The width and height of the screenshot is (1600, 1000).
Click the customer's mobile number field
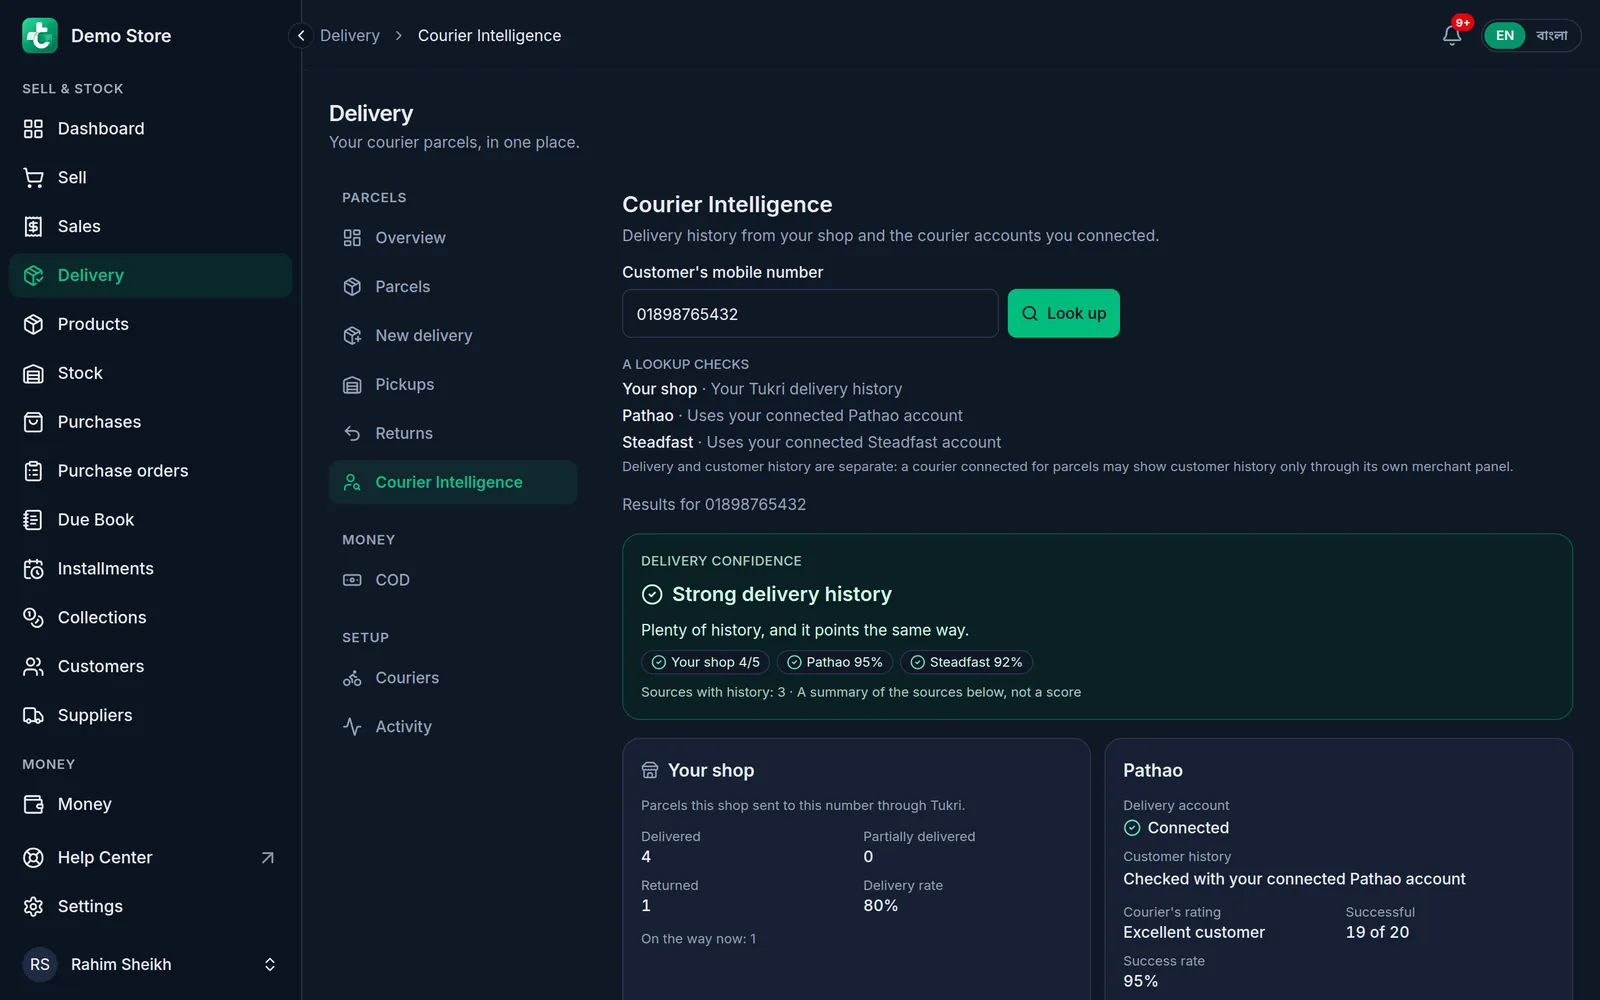click(x=810, y=314)
